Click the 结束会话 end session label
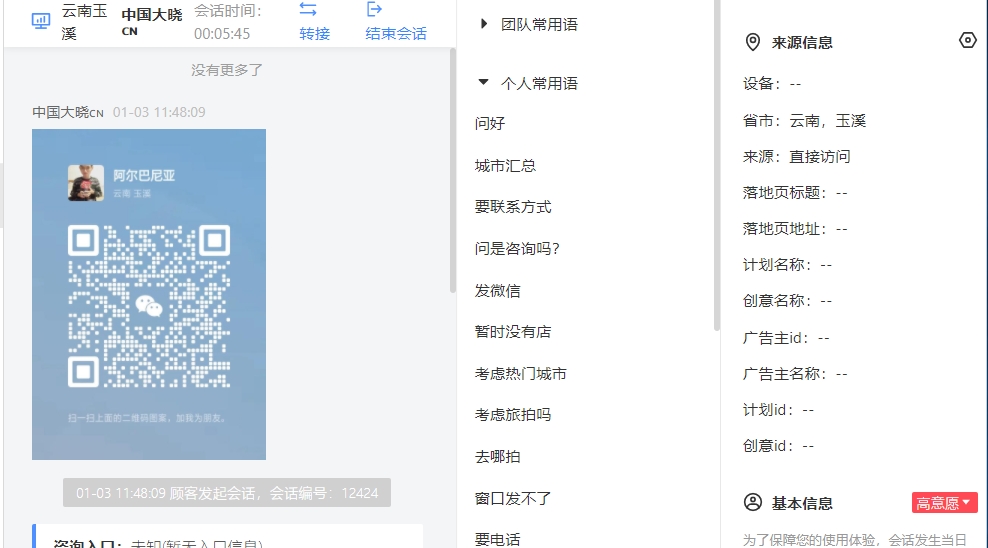This screenshot has width=988, height=548. tap(396, 33)
